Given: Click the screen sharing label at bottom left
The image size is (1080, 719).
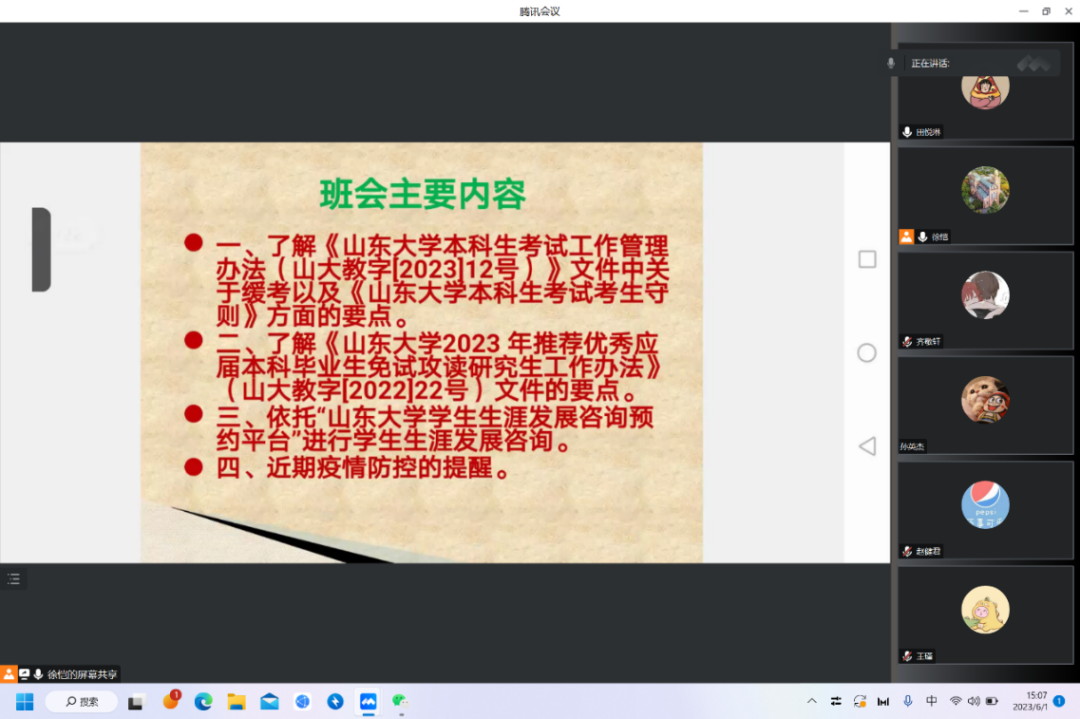Looking at the screenshot, I should point(80,674).
